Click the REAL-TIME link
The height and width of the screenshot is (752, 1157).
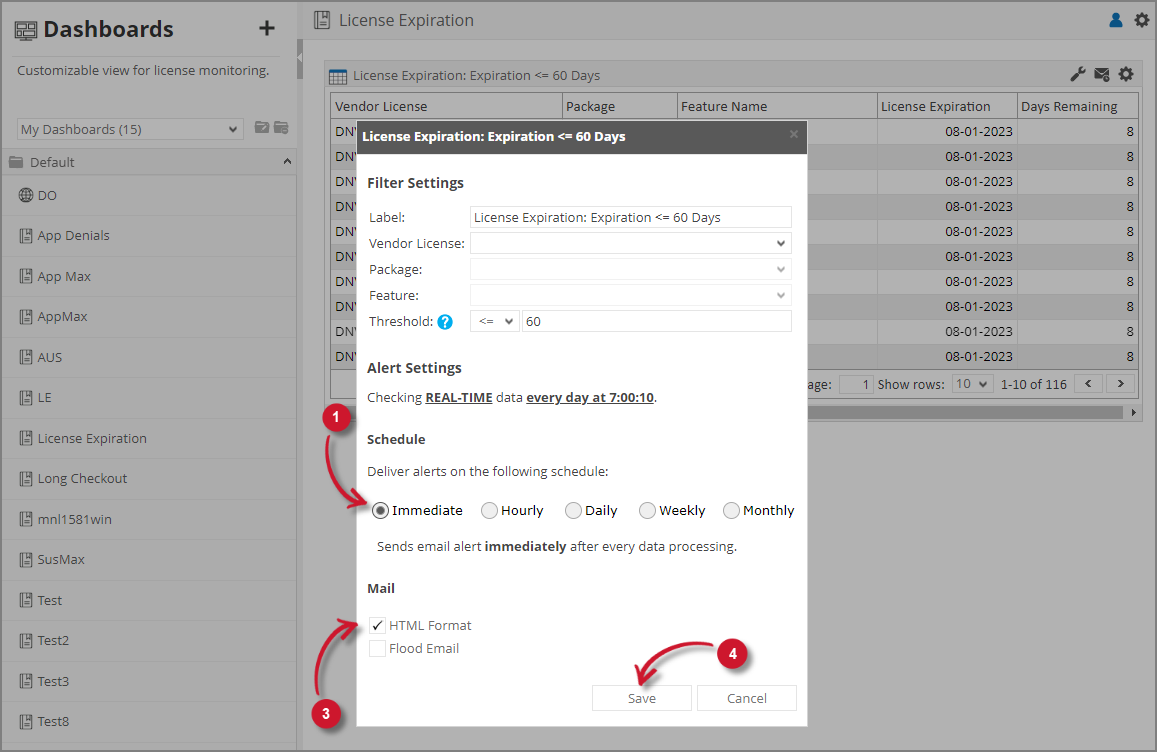pos(459,398)
